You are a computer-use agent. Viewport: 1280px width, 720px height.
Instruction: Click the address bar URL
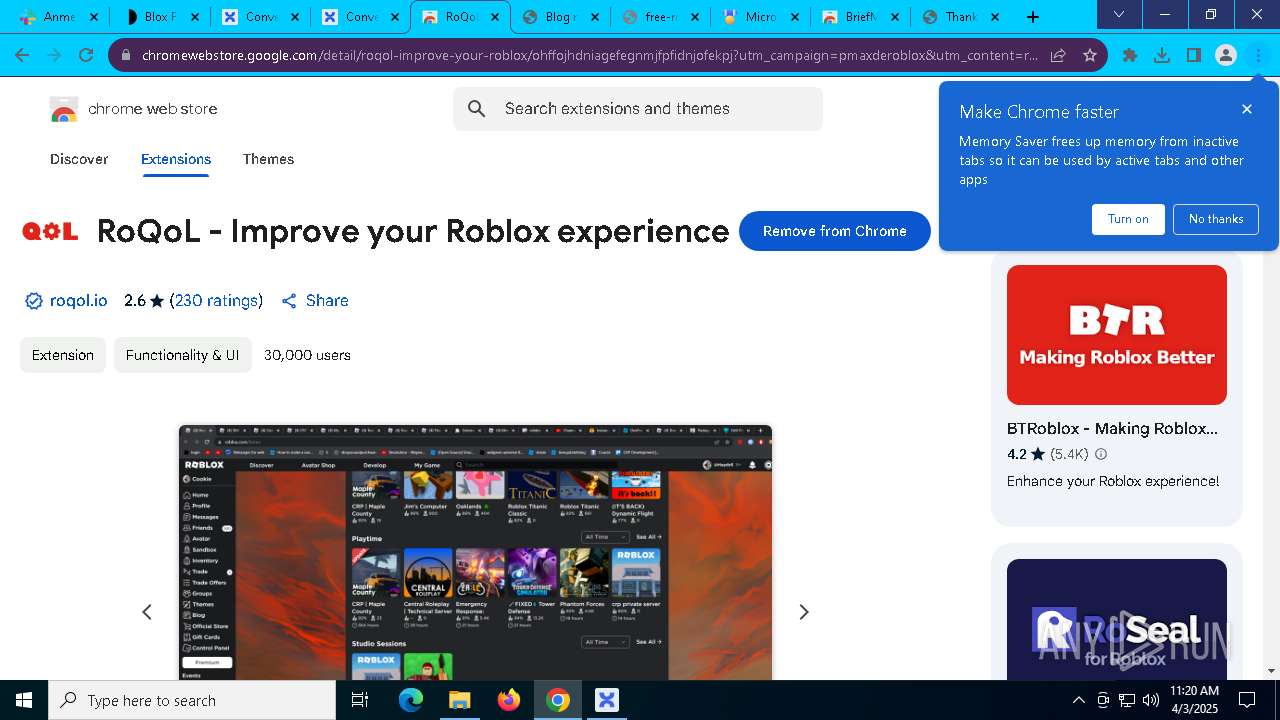(x=590, y=56)
